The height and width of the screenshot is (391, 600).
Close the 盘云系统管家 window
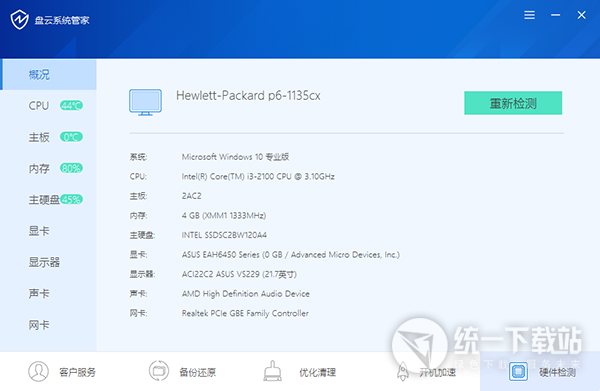pyautogui.click(x=582, y=15)
